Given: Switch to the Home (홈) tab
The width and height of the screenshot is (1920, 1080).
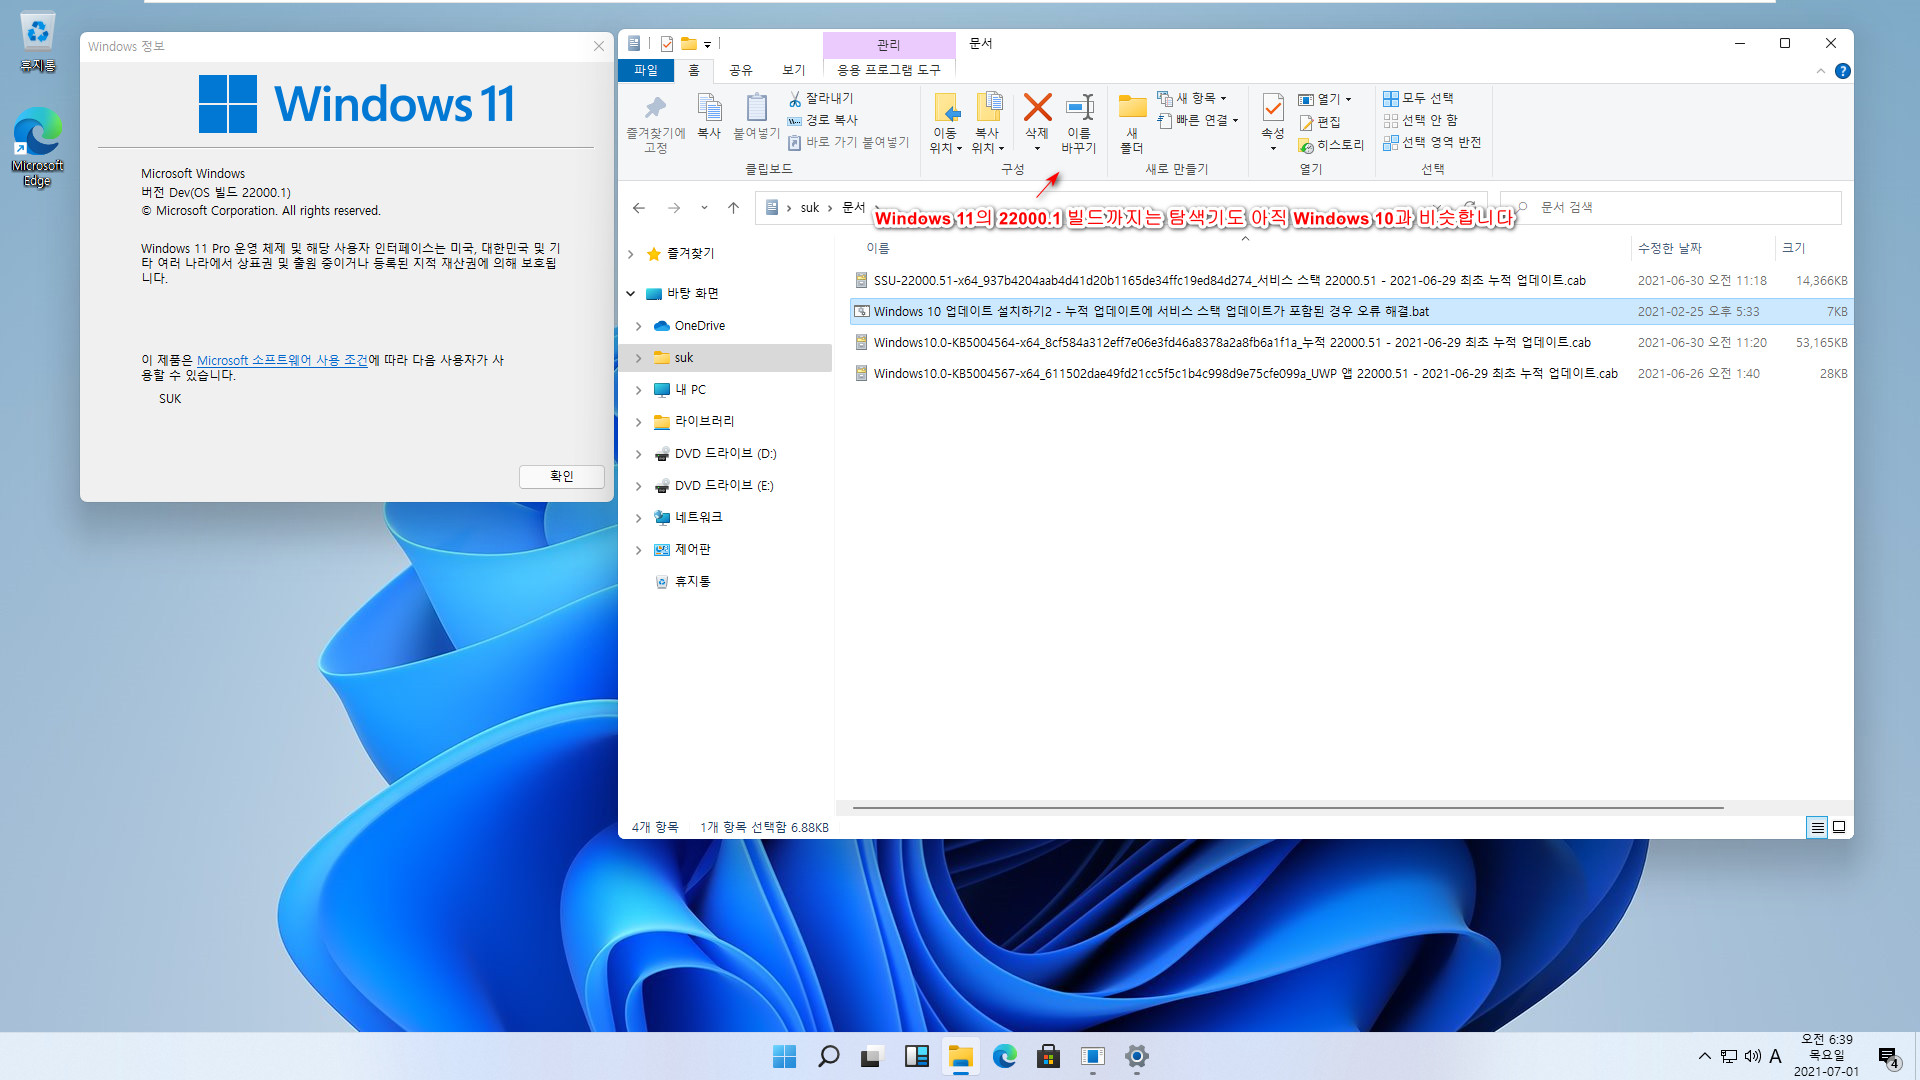Looking at the screenshot, I should click(694, 70).
